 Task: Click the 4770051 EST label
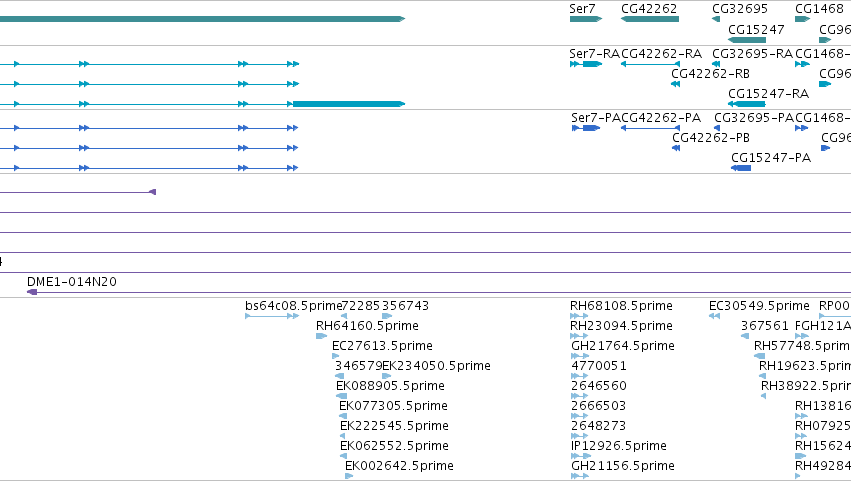[599, 366]
